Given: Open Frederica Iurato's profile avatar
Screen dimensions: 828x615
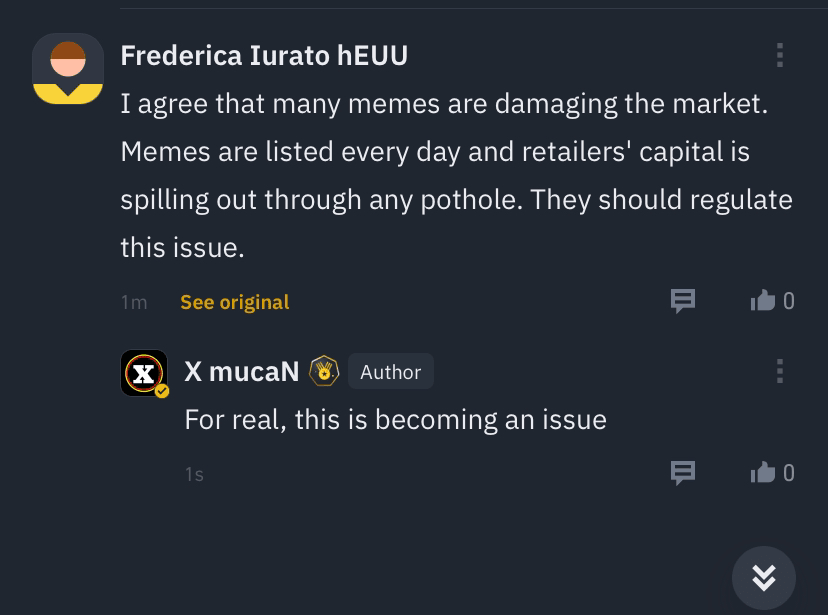Looking at the screenshot, I should [68, 69].
